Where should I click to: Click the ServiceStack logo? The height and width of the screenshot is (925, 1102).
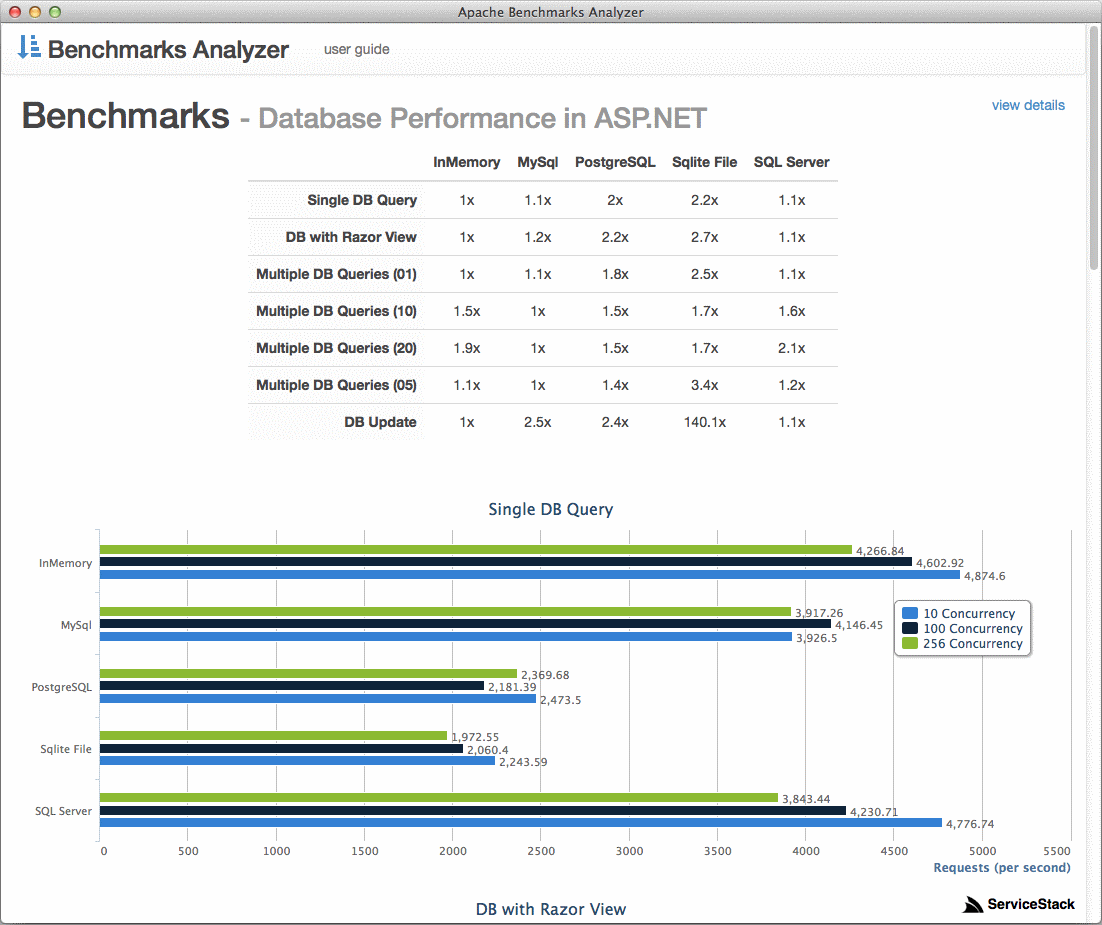1018,904
